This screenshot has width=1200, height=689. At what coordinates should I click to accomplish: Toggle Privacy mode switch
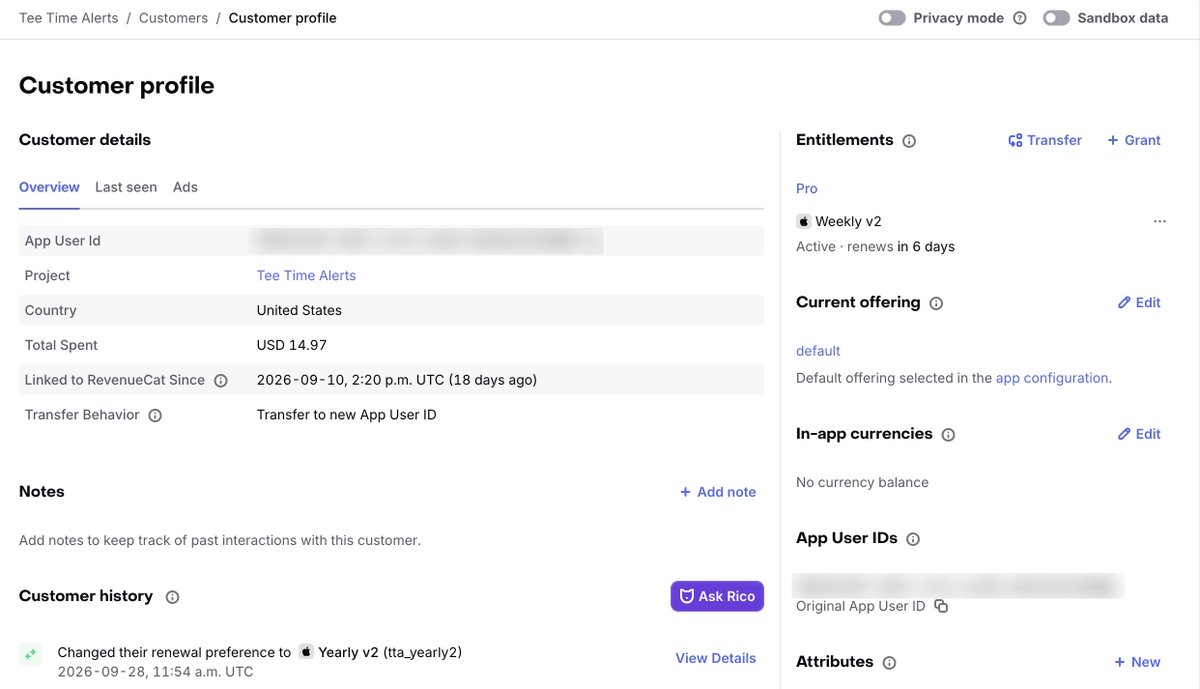pos(892,18)
